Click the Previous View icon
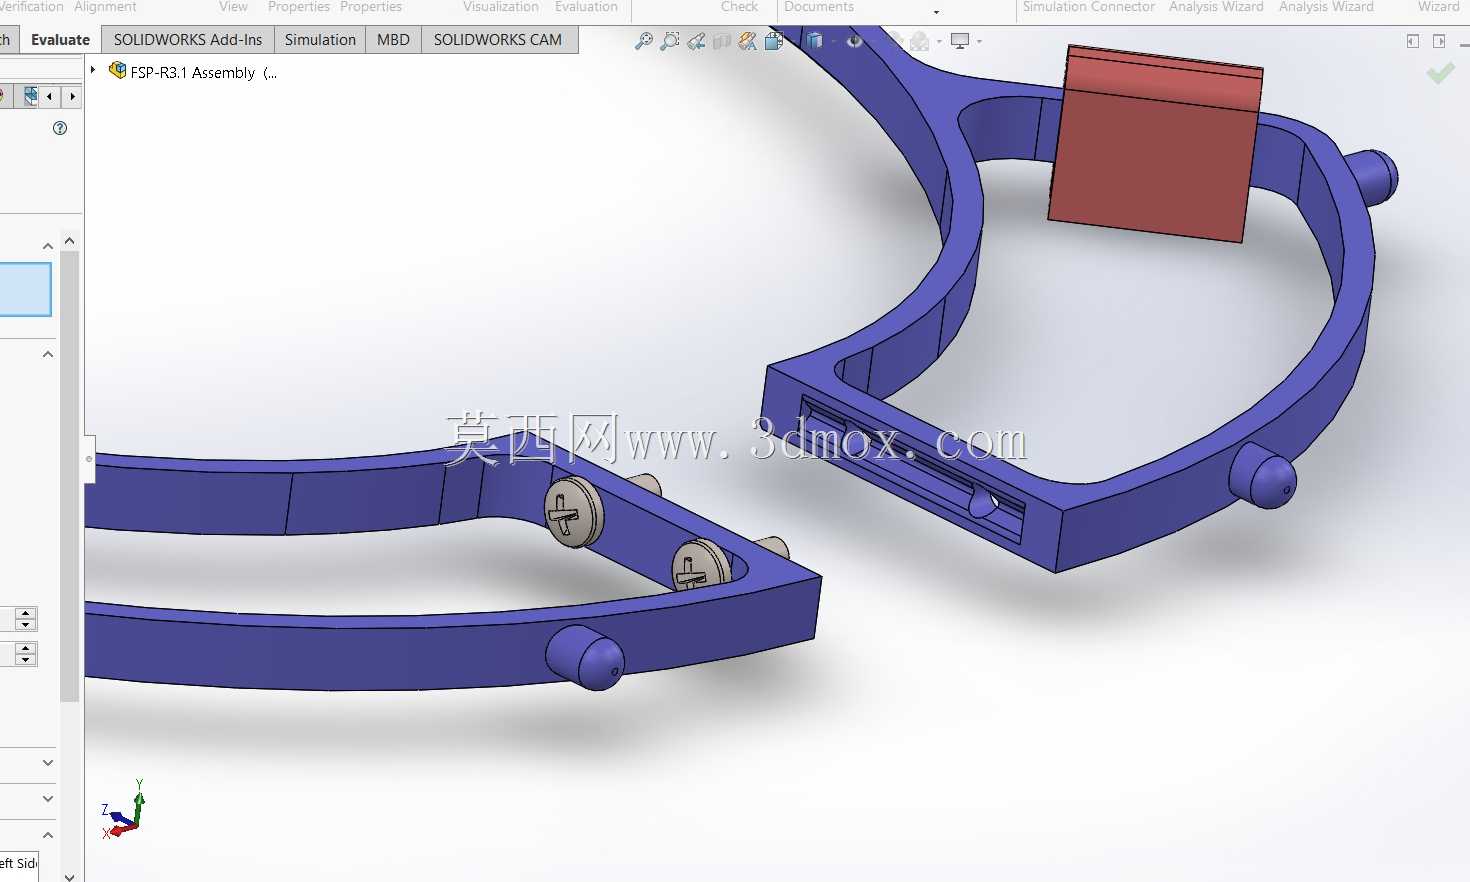1470x882 pixels. [x=696, y=41]
